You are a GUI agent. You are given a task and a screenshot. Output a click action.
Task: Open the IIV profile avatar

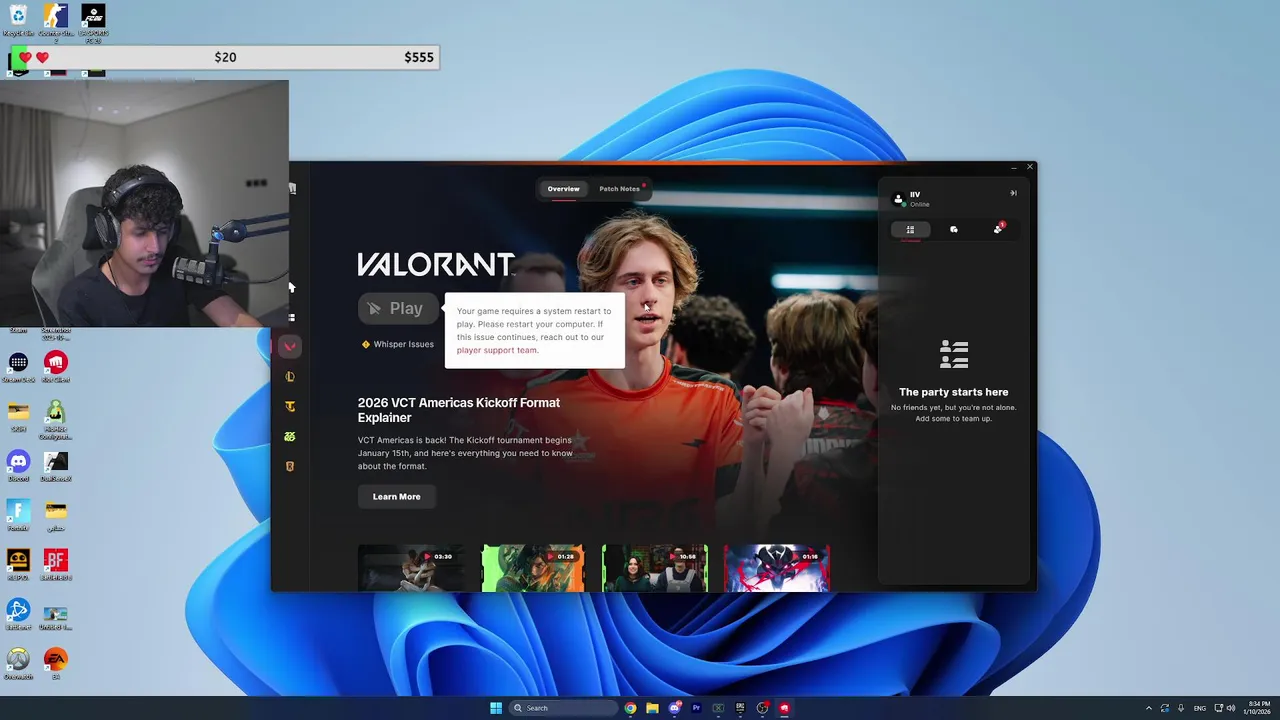pyautogui.click(x=898, y=199)
